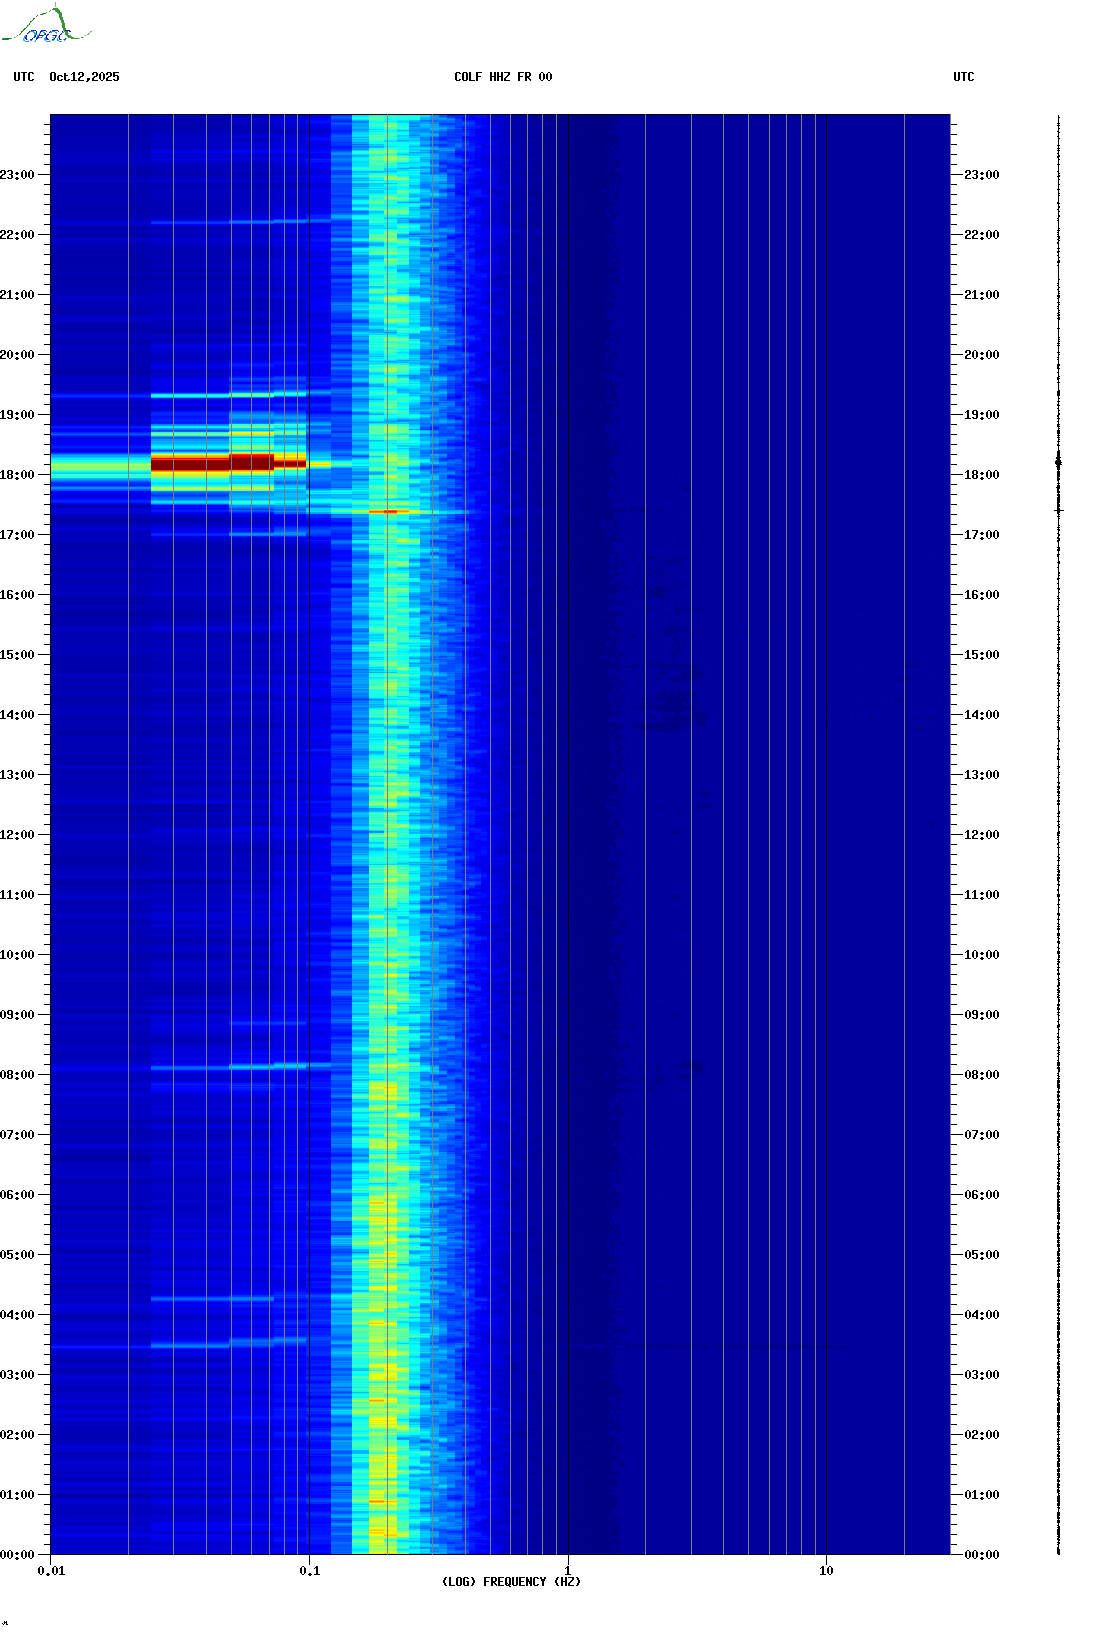Click the 03:00 label on right time axis
This screenshot has height=1634, width=1102.
click(x=982, y=1375)
